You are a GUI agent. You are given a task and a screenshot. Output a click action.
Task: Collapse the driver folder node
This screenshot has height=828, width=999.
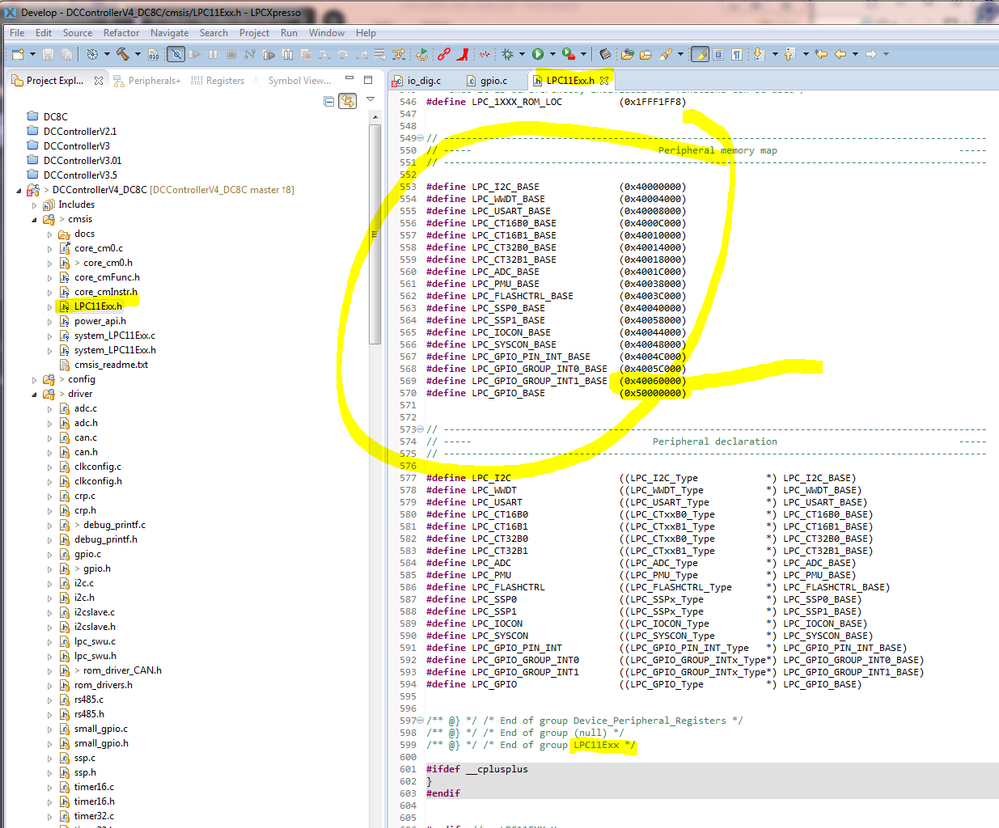click(34, 394)
